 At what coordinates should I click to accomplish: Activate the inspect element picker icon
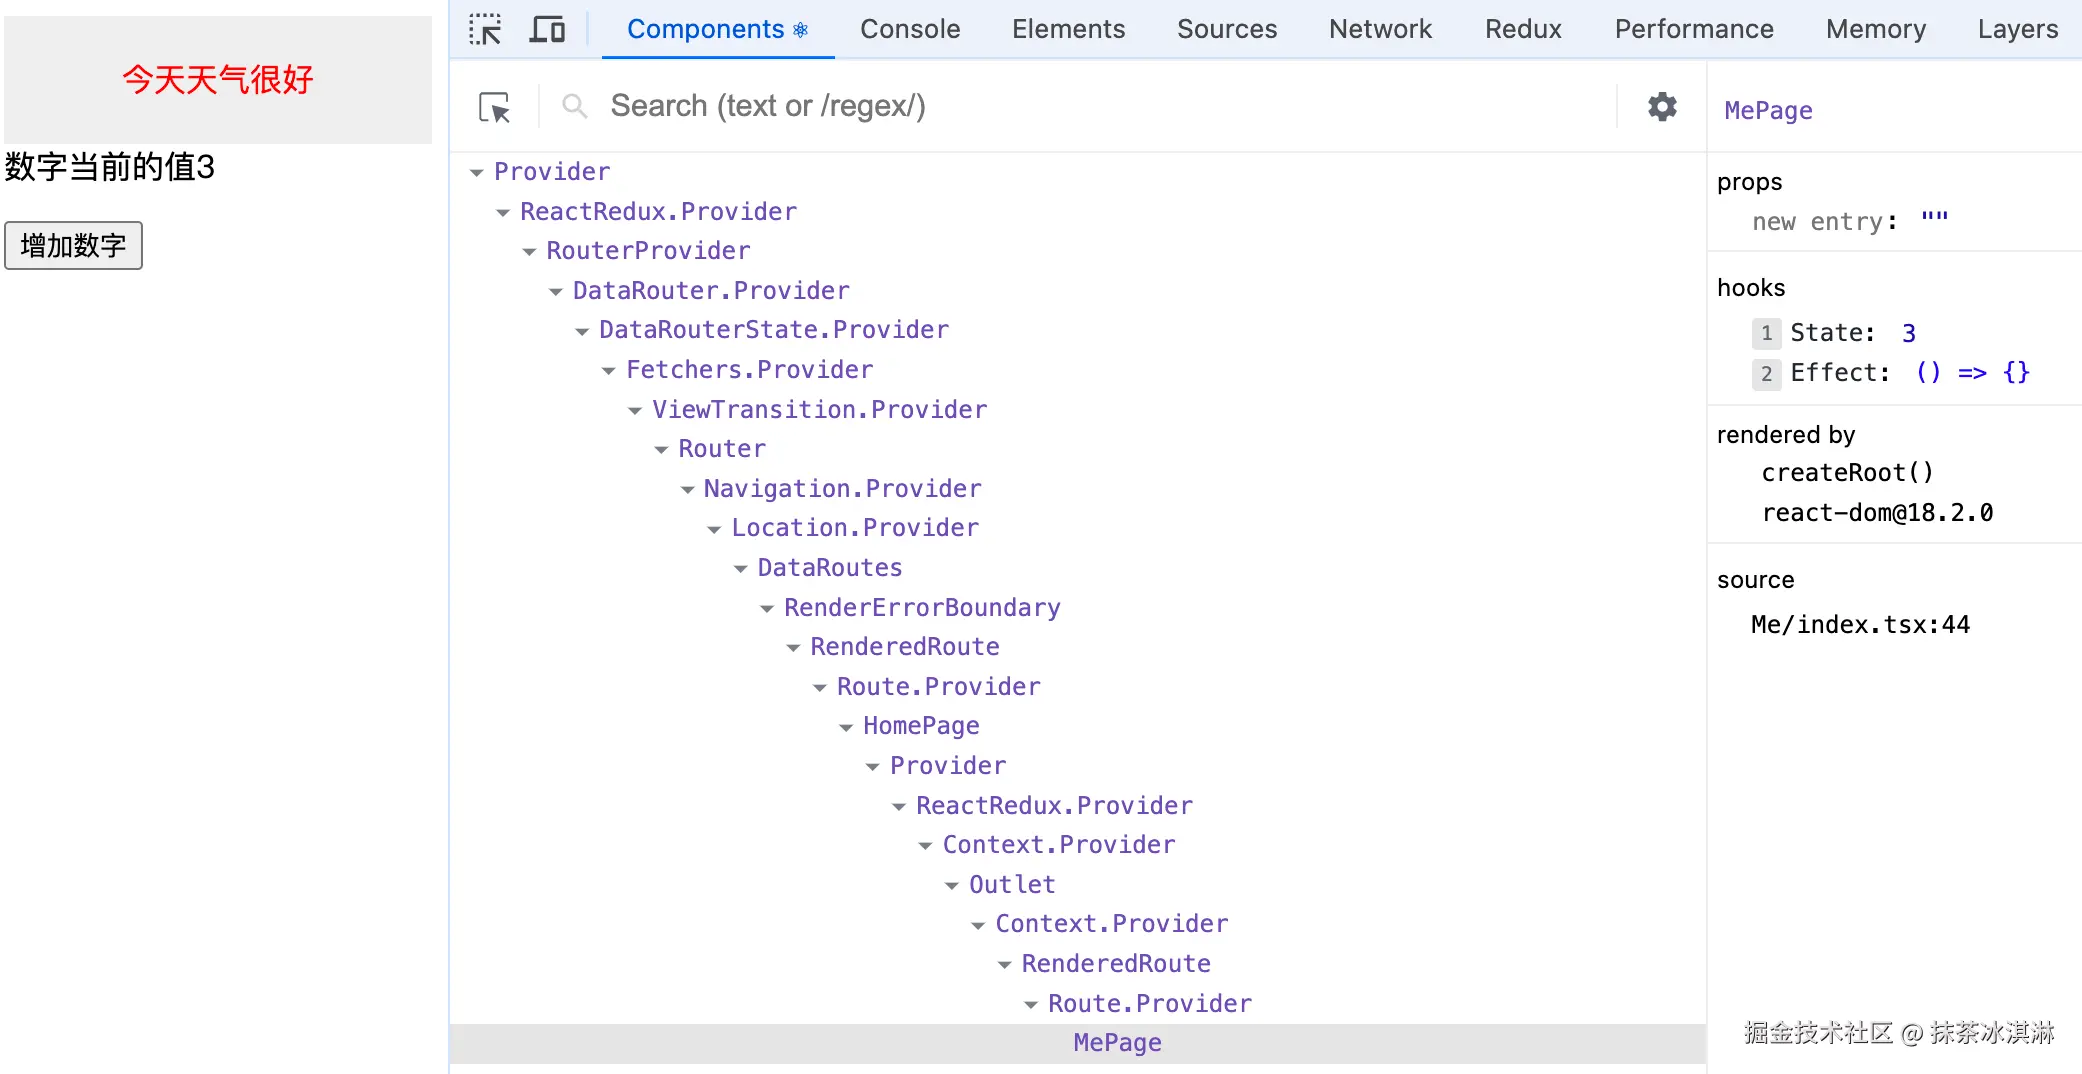(485, 29)
